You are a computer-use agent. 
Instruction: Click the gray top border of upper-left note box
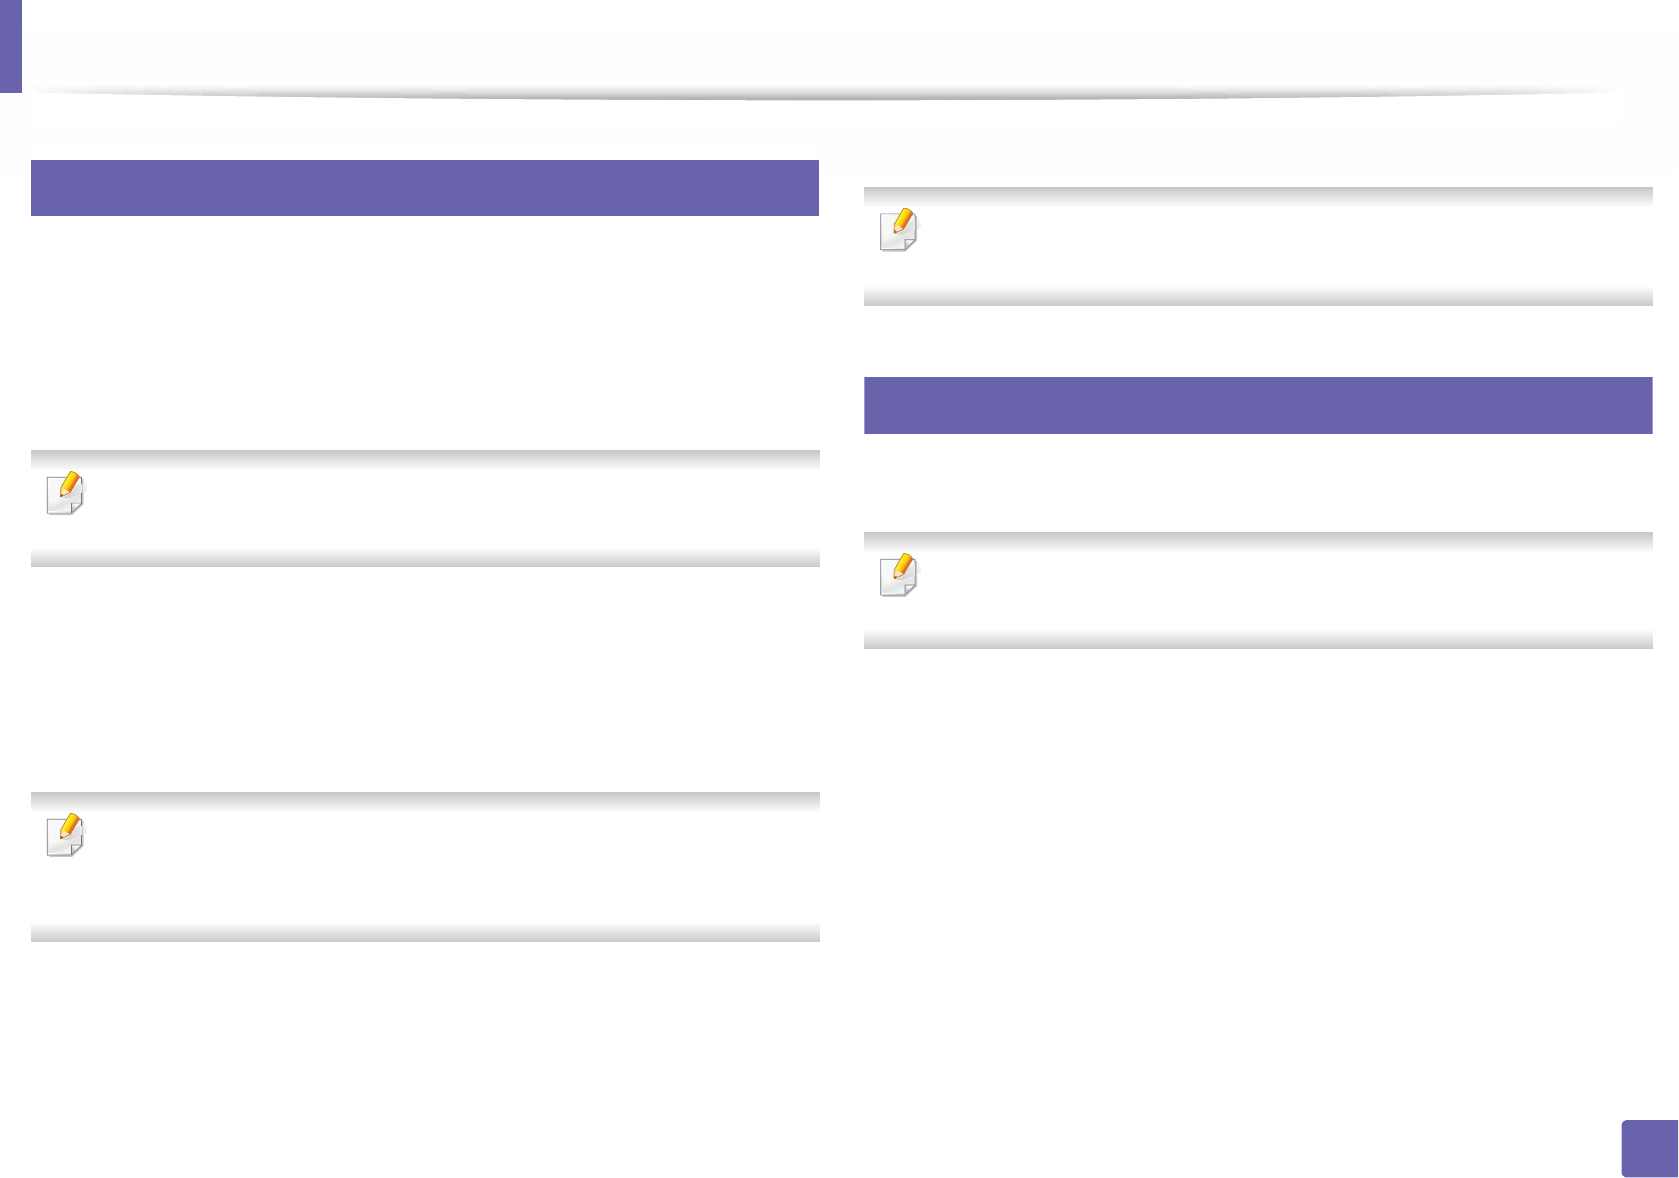pos(425,456)
